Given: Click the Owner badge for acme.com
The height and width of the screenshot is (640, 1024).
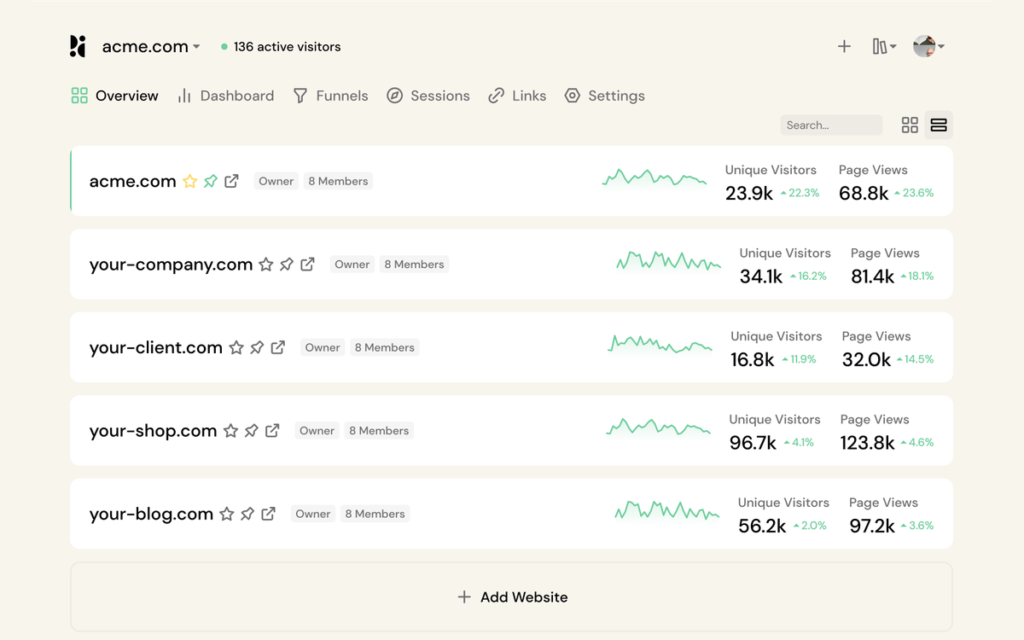Looking at the screenshot, I should click(276, 181).
